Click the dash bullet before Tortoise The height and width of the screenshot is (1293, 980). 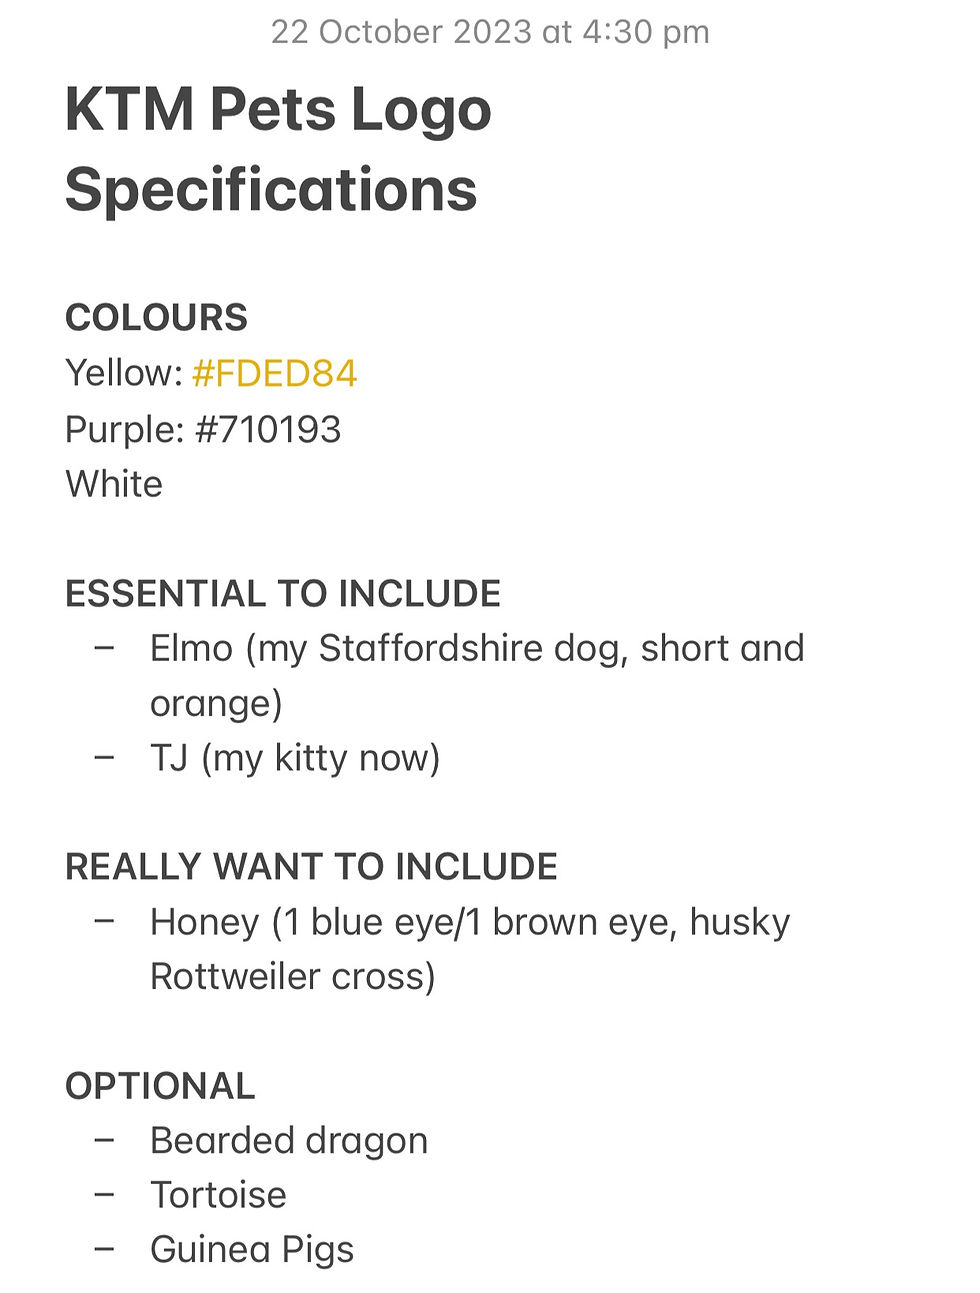pyautogui.click(x=104, y=1195)
